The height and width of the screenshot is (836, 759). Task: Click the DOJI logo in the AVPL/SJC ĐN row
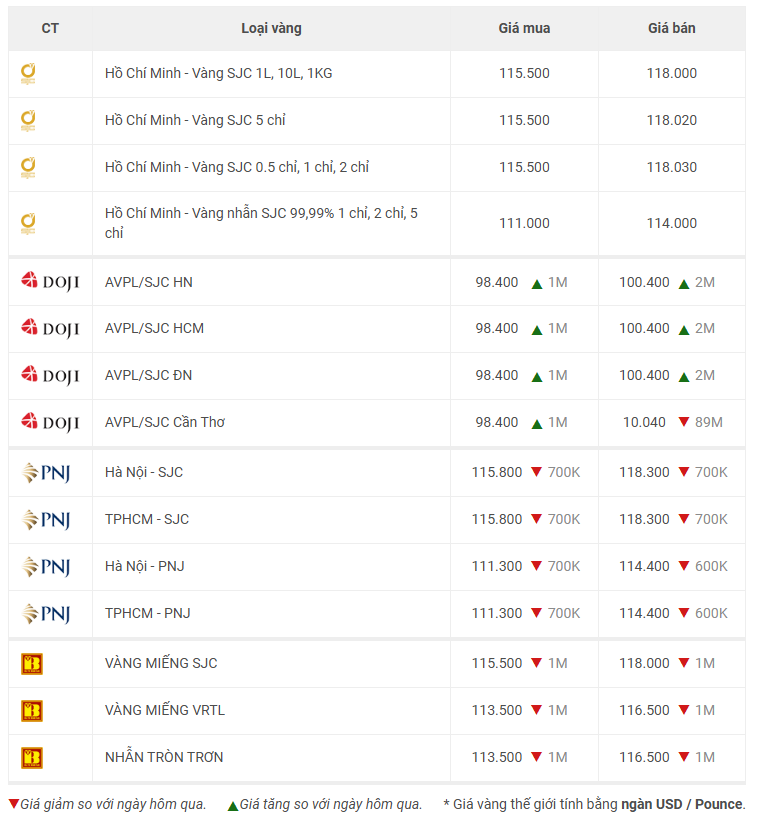(50, 375)
